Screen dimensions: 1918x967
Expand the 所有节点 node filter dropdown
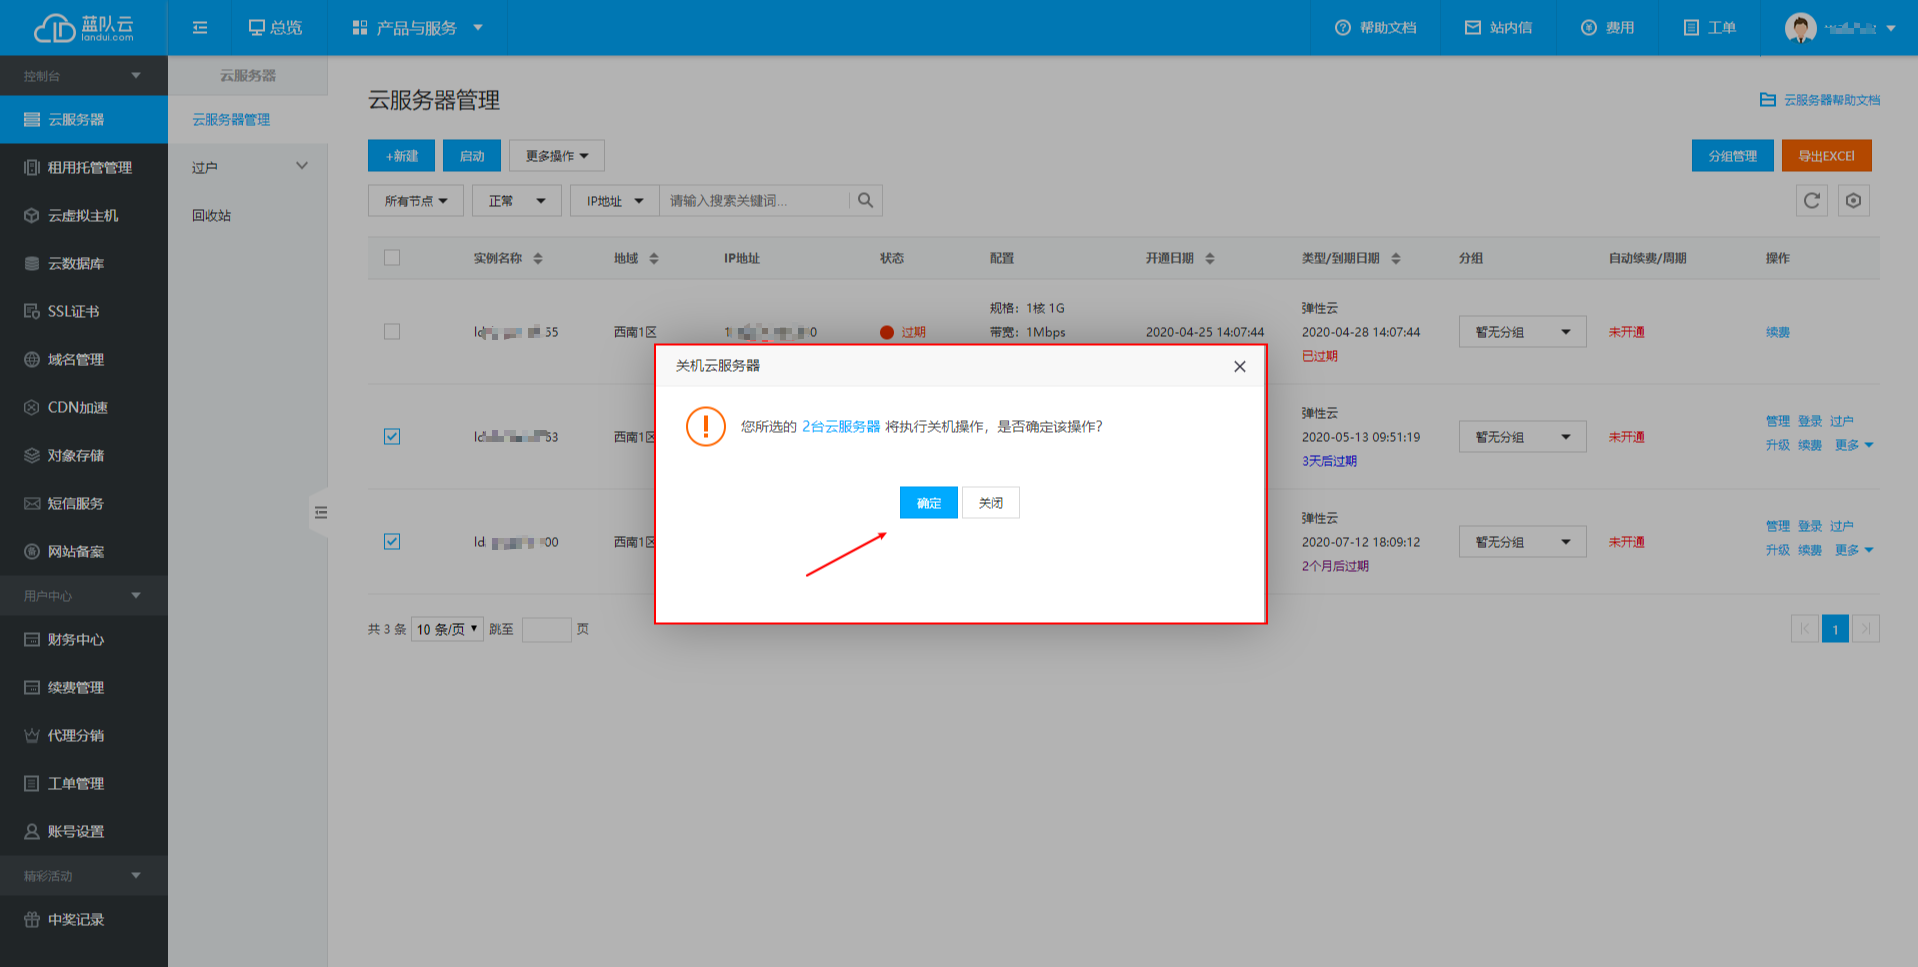tap(415, 201)
